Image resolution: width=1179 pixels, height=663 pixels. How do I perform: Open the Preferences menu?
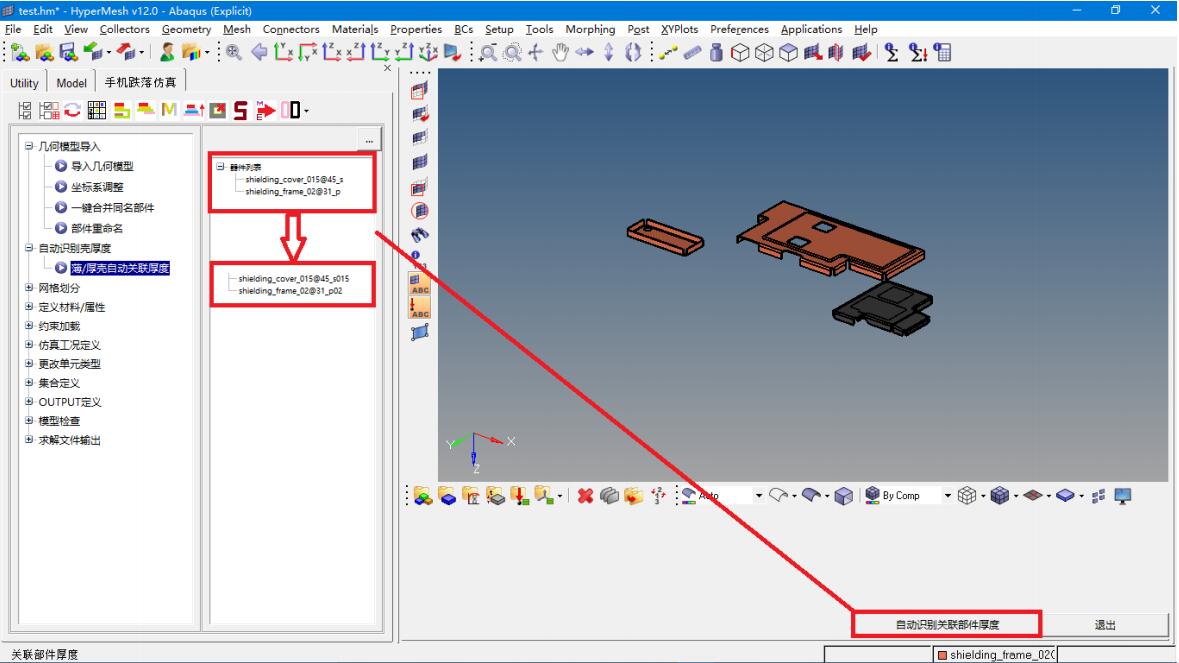pos(739,29)
